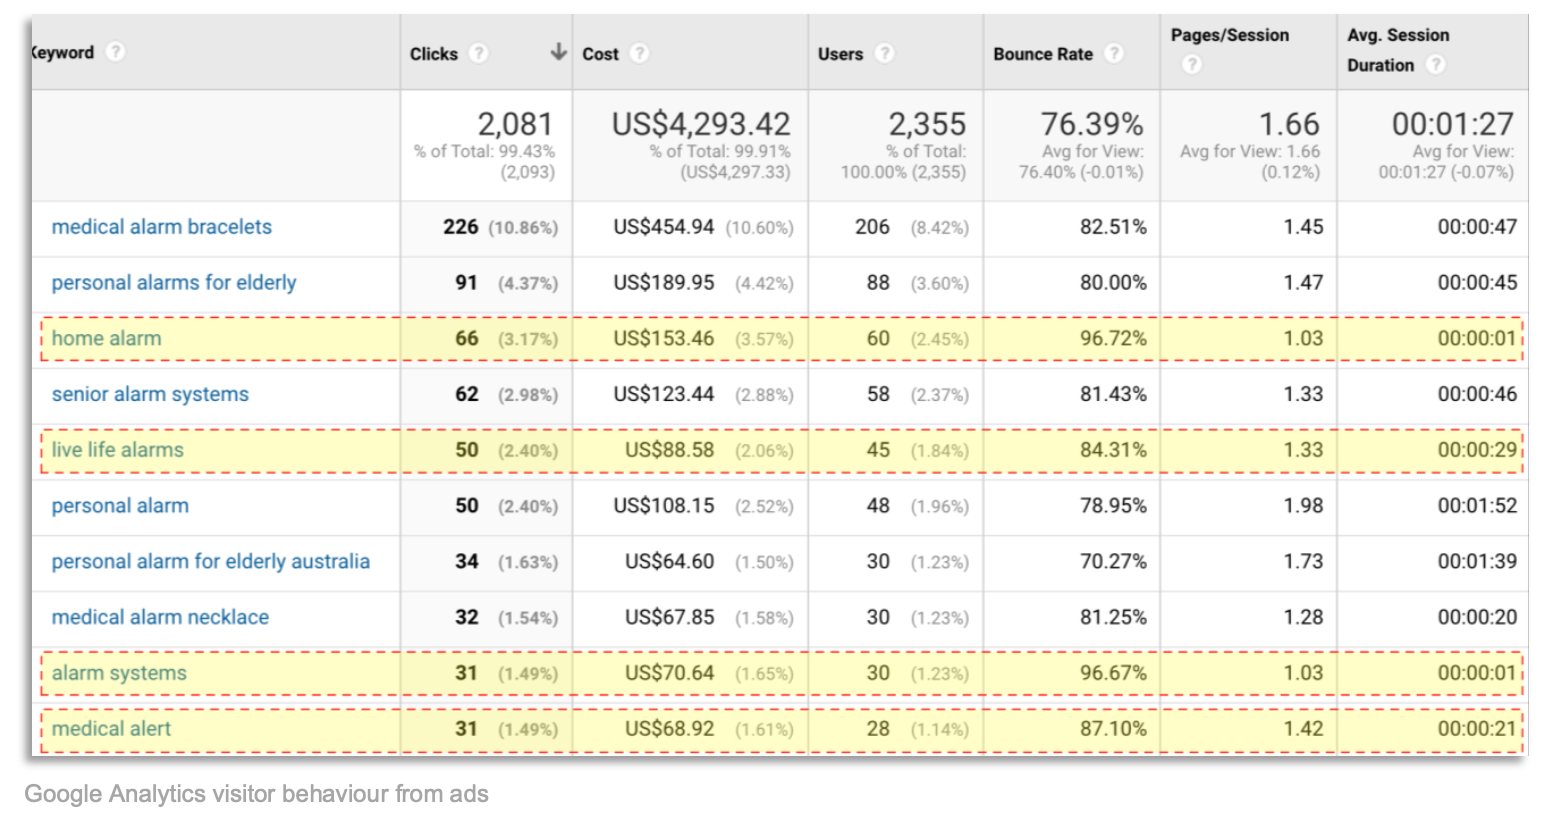
Task: Select bounce rate 70.27% cell
Action: click(x=1113, y=562)
